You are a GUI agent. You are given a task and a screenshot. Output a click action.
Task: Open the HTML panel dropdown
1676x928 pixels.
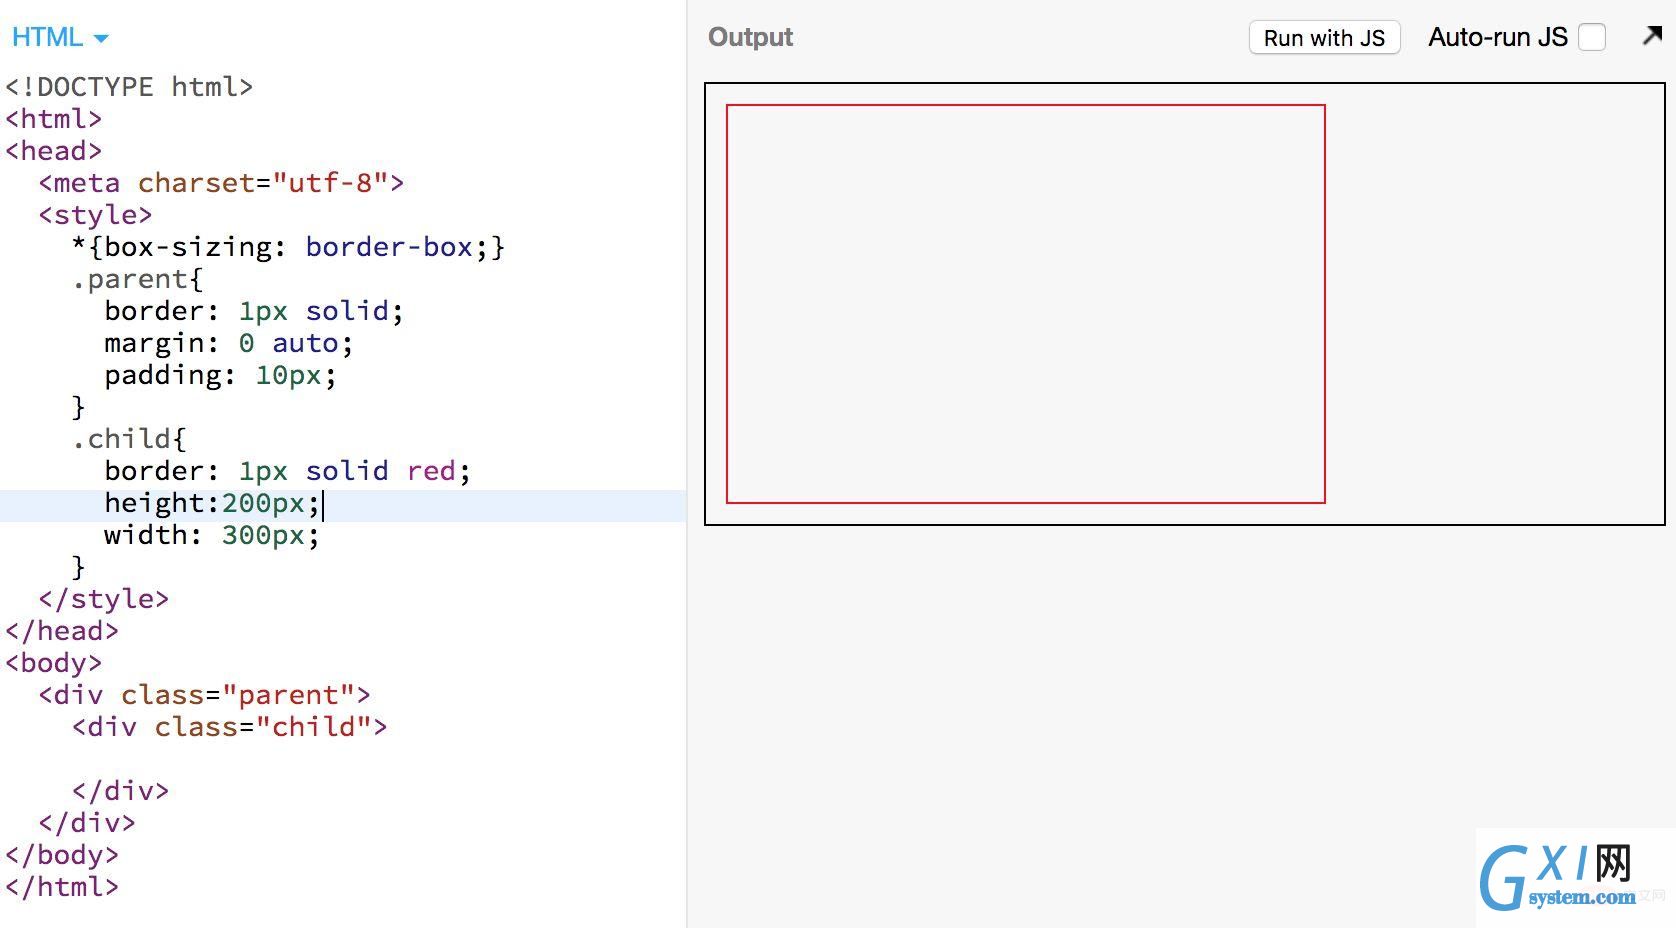(x=60, y=37)
